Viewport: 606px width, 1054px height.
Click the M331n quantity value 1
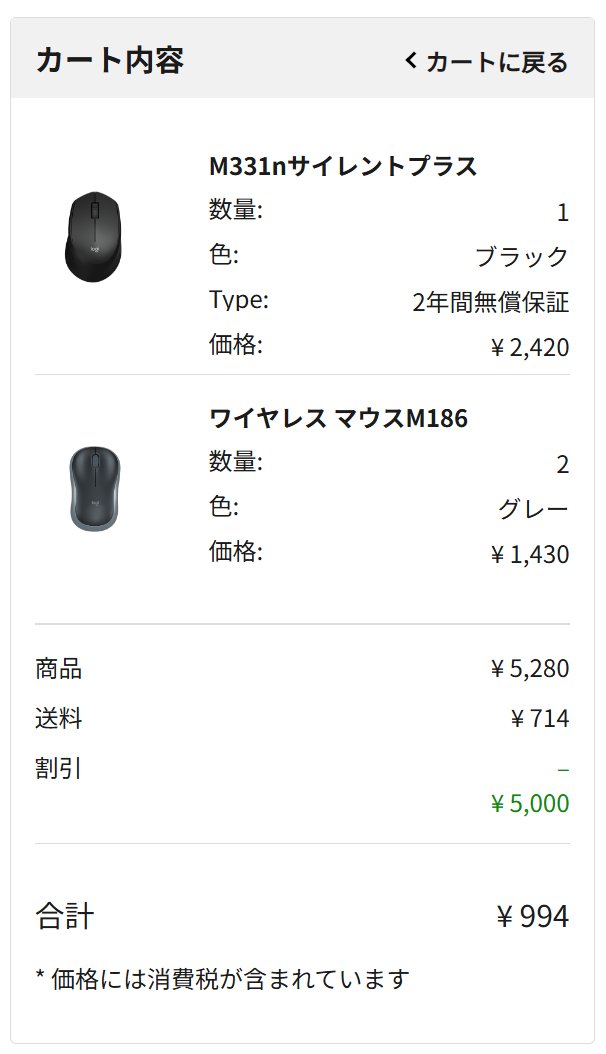coord(562,213)
